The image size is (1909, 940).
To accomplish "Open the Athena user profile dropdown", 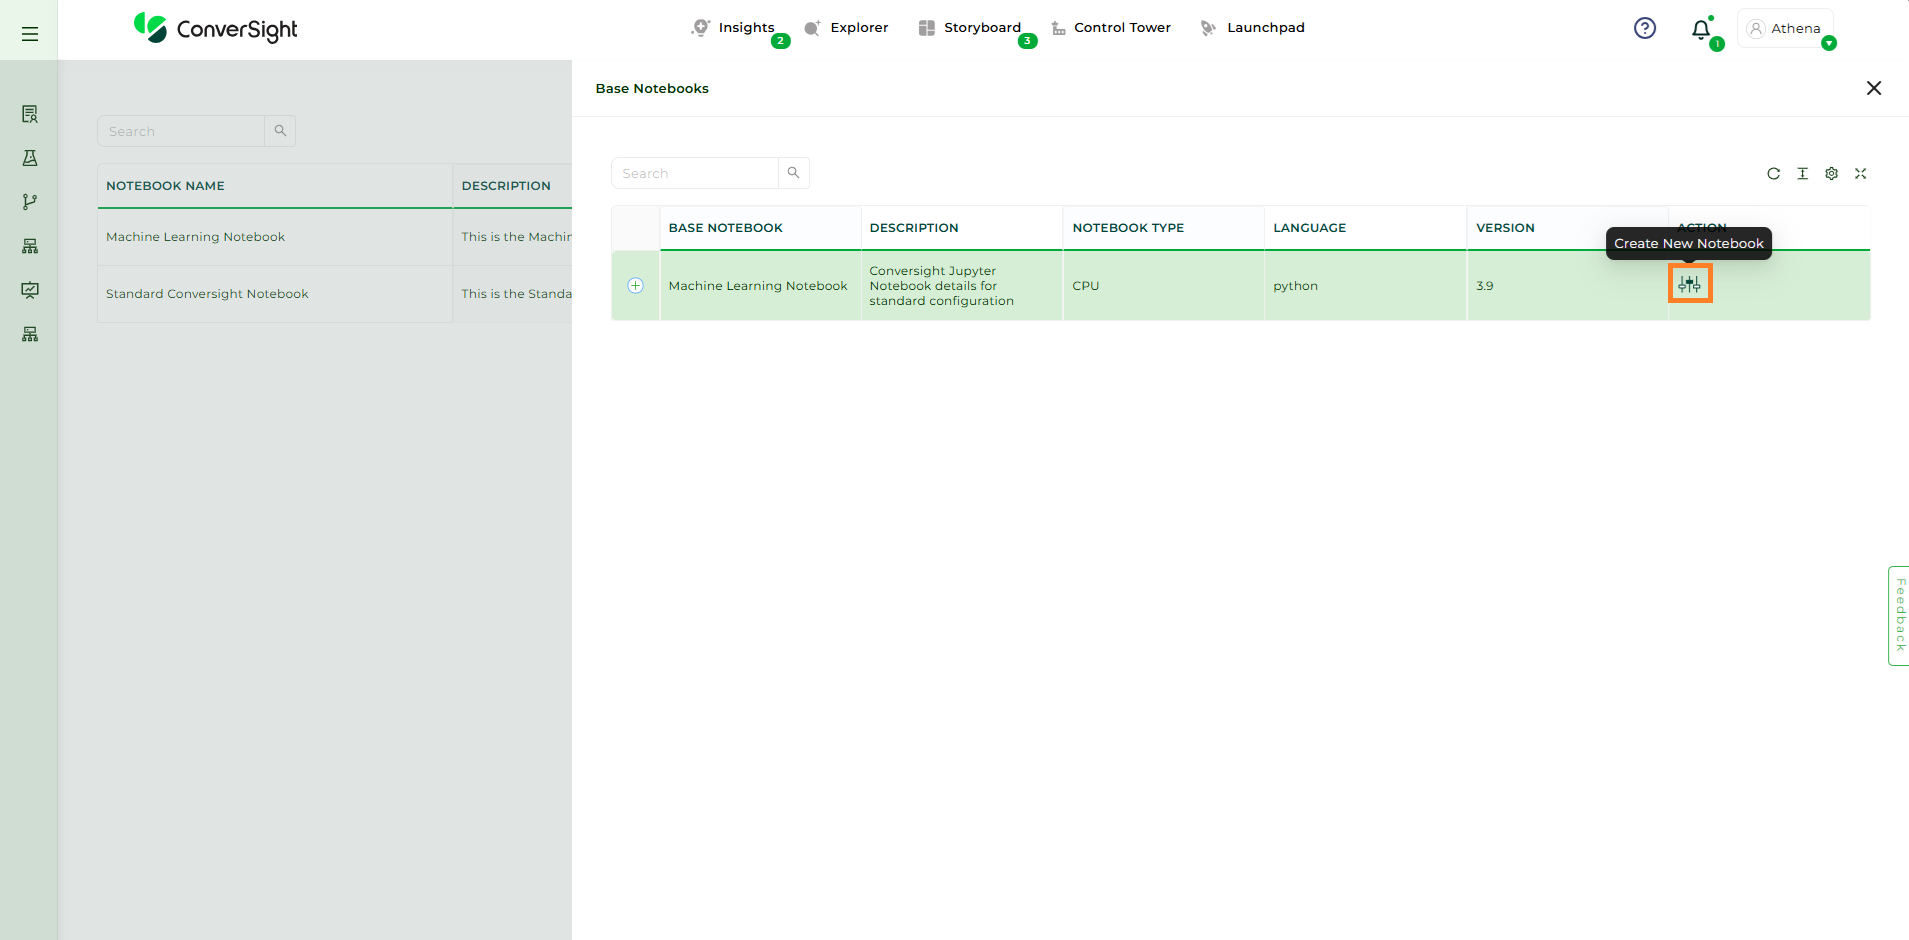I will (x=1785, y=29).
